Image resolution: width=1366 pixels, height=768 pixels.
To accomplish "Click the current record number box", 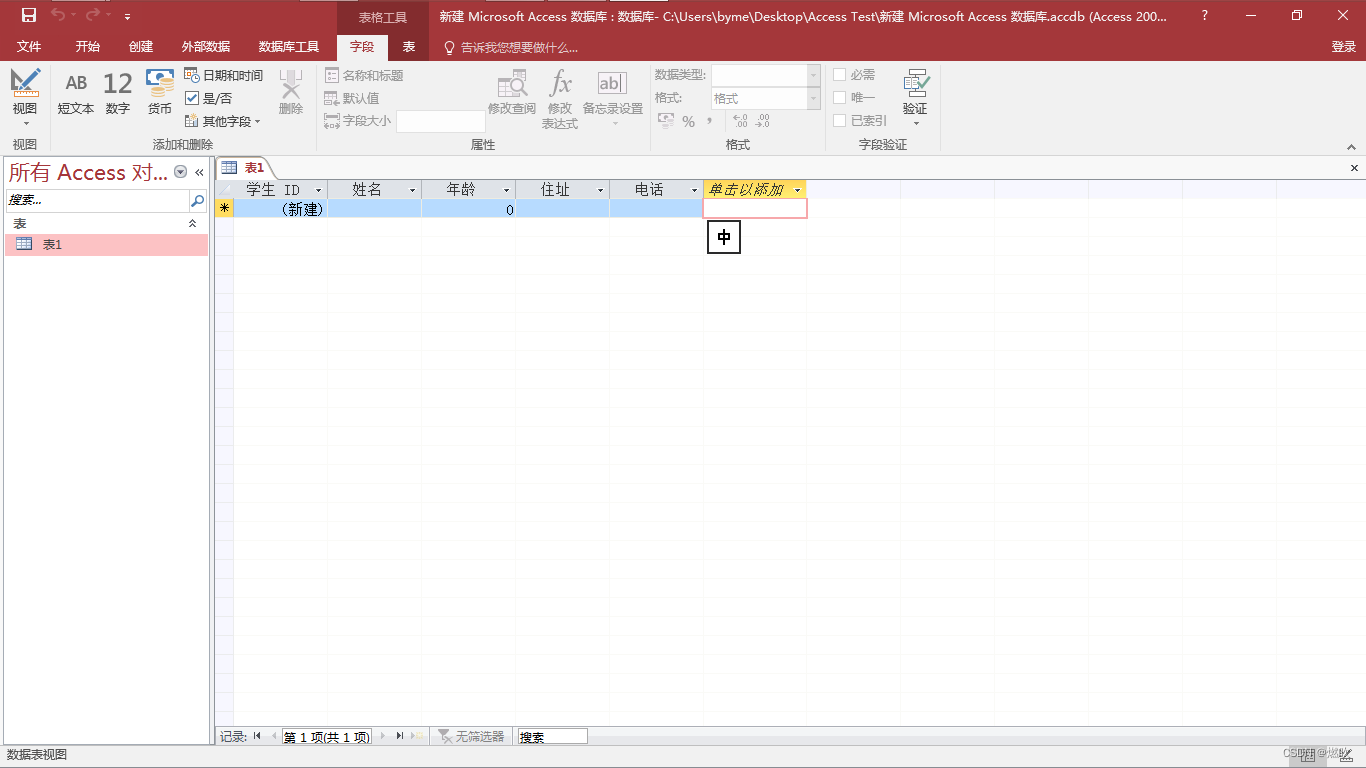I will [326, 736].
